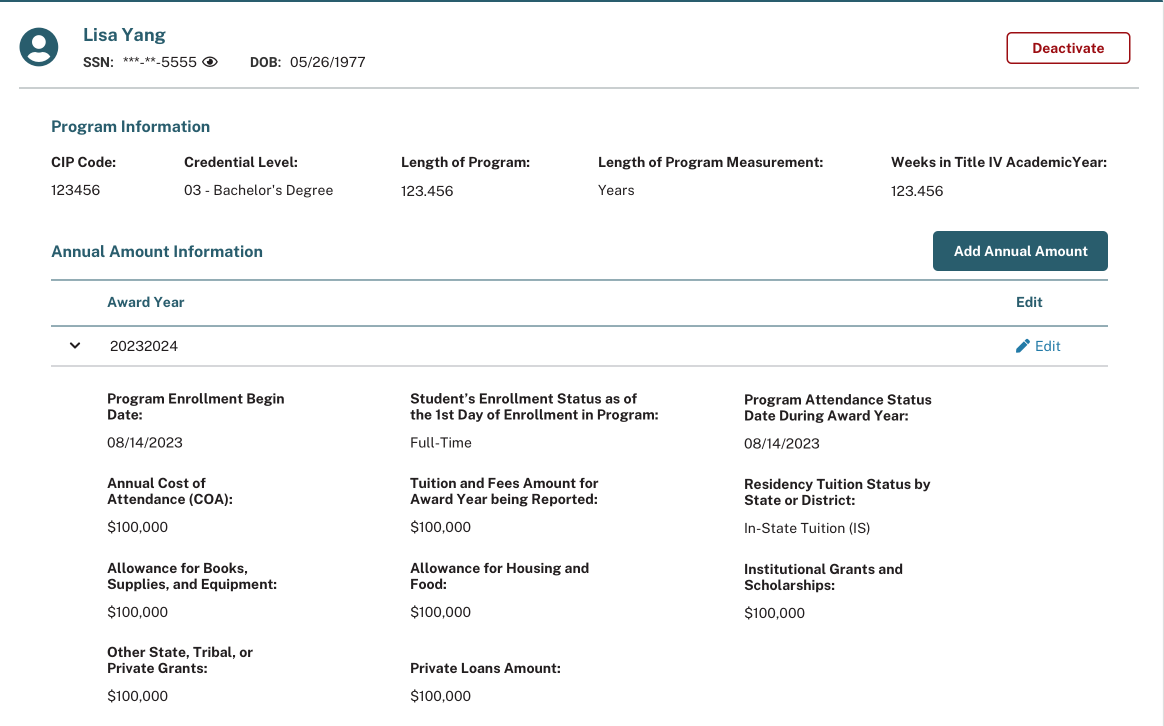Select the Full-Time enrollment status value
Screen dimensions: 1164x726
click(x=441, y=442)
